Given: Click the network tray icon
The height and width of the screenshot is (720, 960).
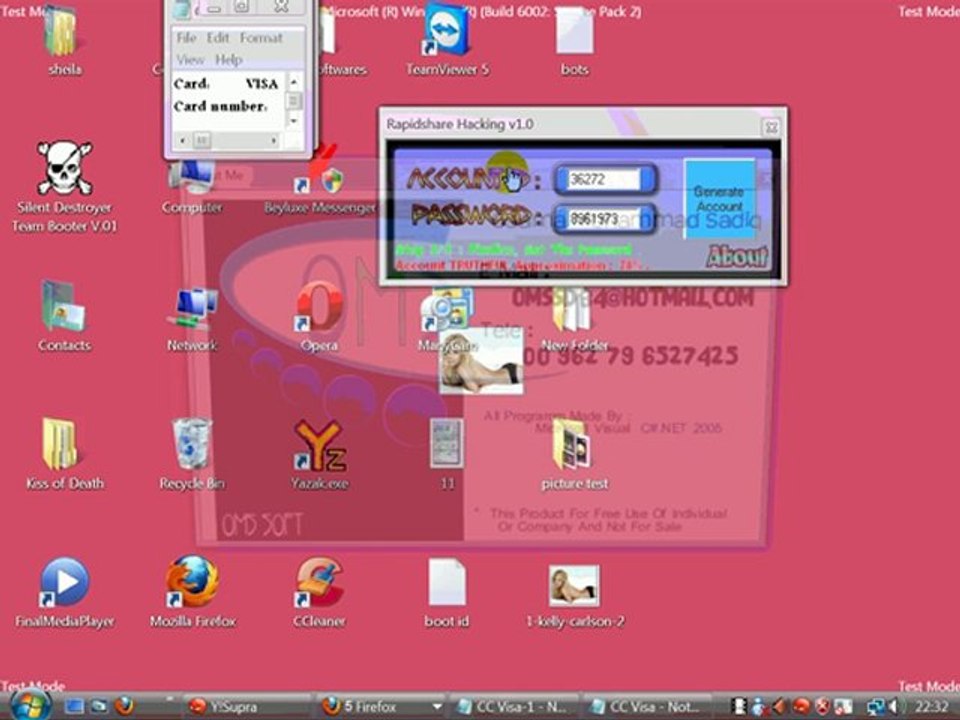Looking at the screenshot, I should click(x=876, y=707).
